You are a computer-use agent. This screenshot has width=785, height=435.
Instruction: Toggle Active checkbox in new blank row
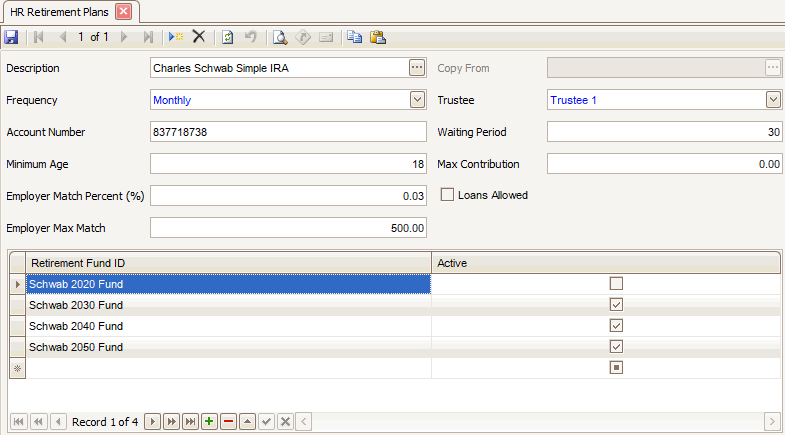coord(616,368)
